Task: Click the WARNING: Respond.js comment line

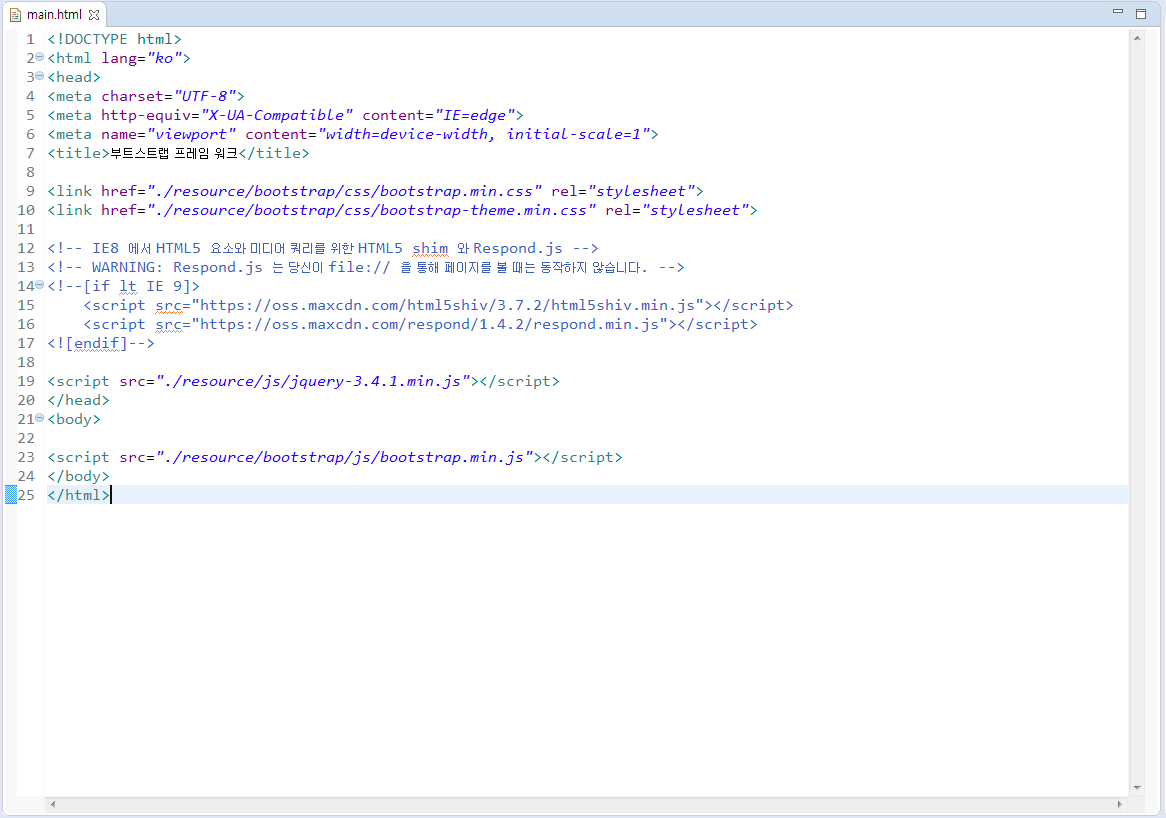Action: 366,267
